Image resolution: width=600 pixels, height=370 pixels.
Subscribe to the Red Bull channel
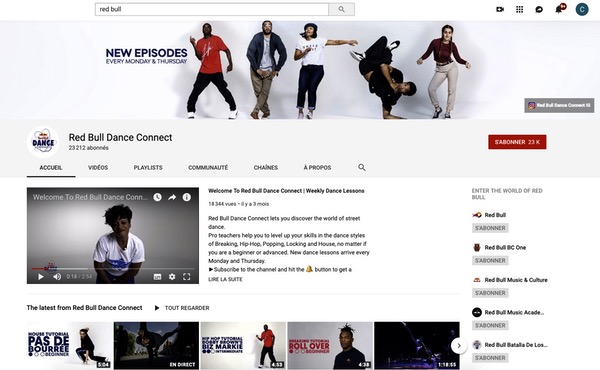click(x=490, y=228)
